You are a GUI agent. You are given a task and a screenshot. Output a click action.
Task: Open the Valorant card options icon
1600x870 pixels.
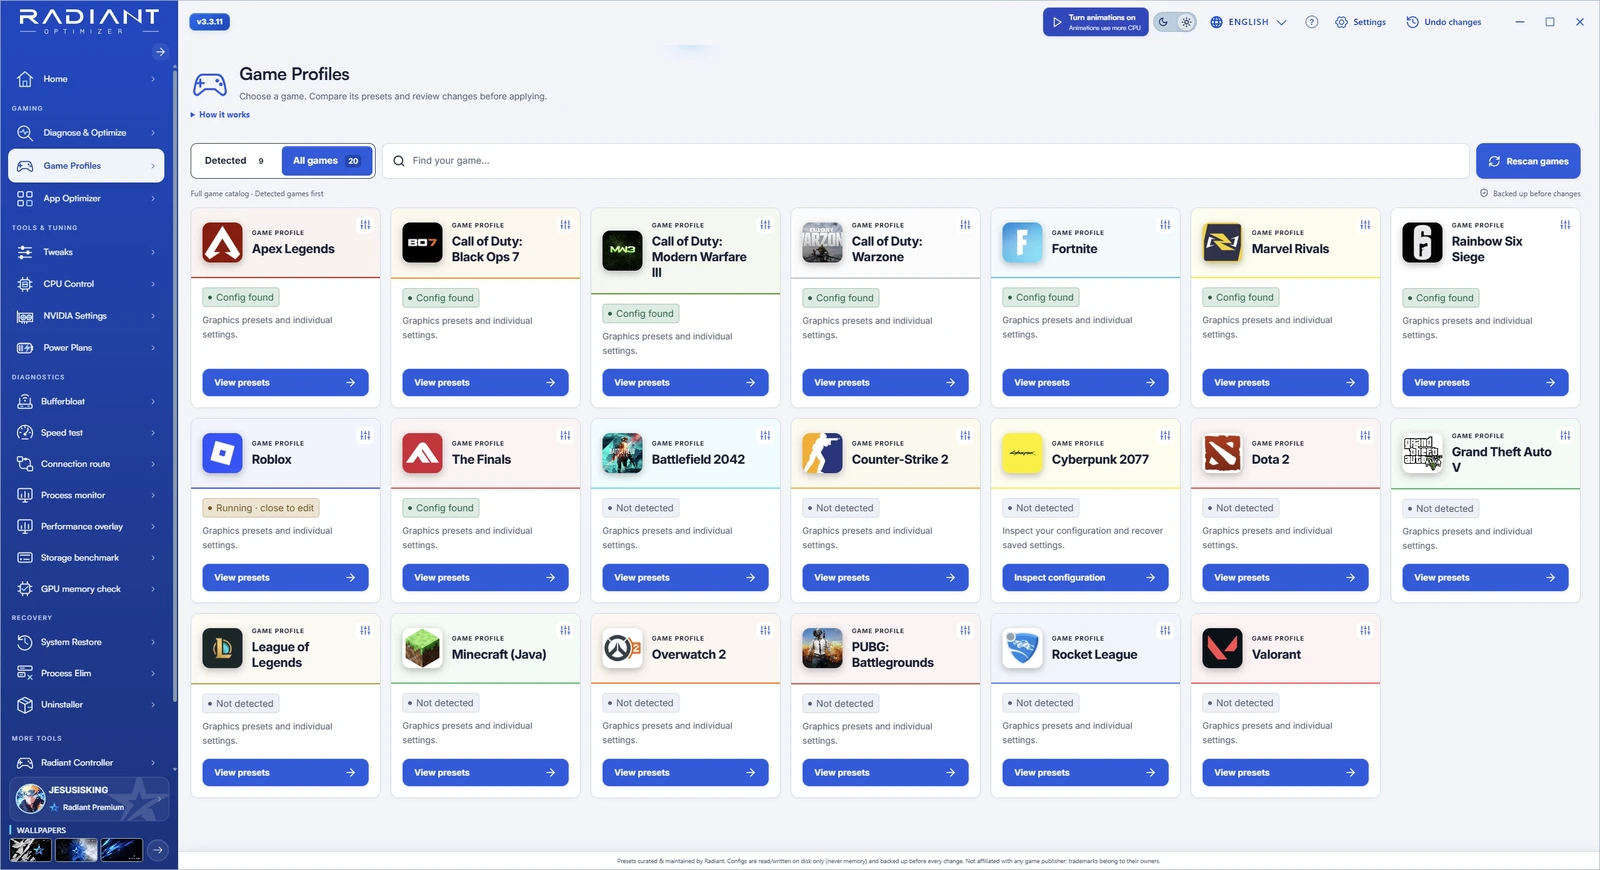(1365, 630)
